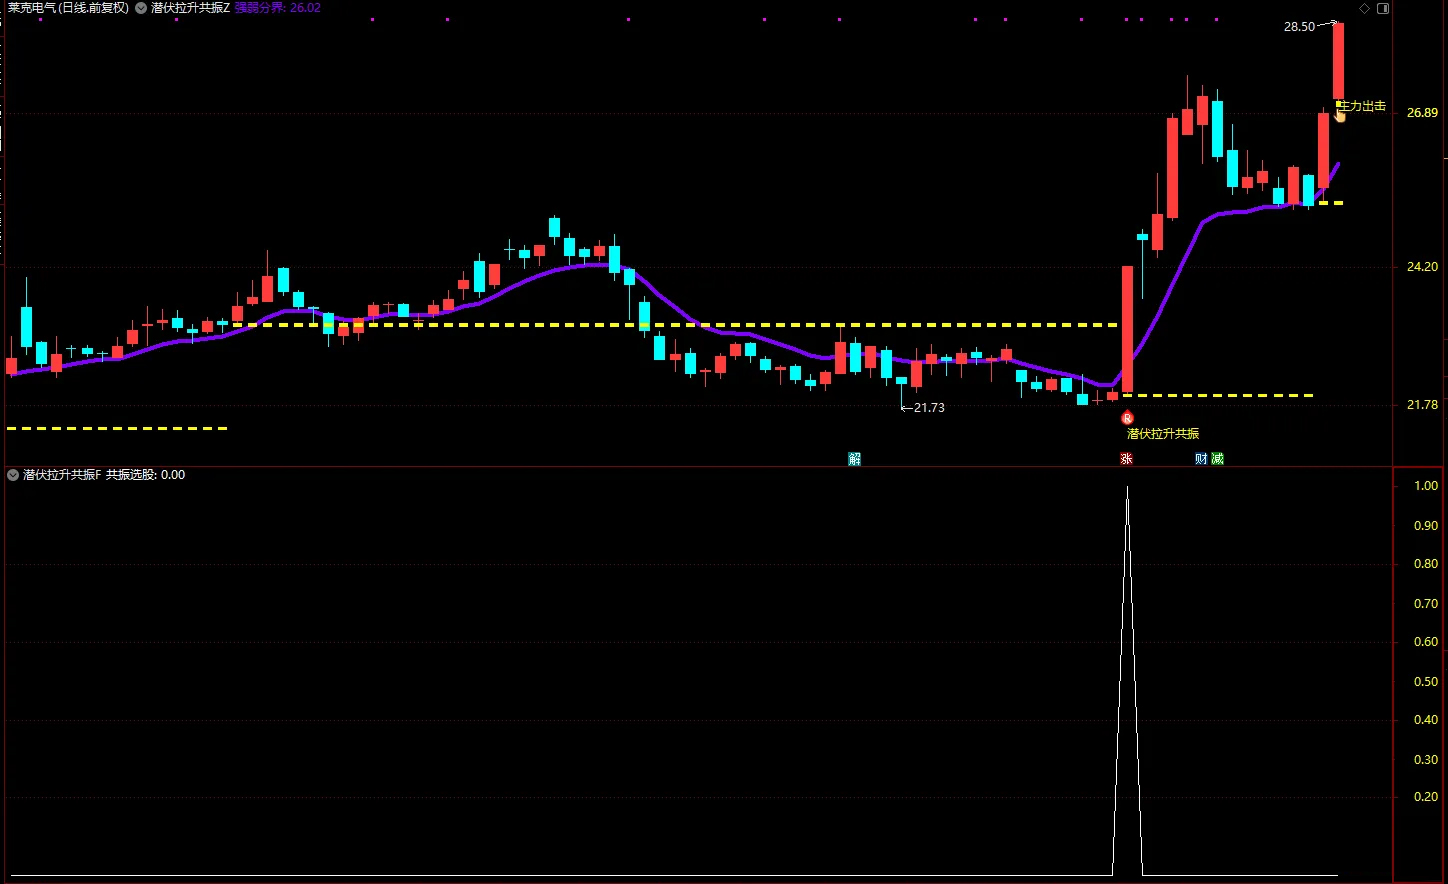Image resolution: width=1448 pixels, height=884 pixels.
Task: Click the 潜伏拉升共振Z indicator name
Action: (x=190, y=8)
